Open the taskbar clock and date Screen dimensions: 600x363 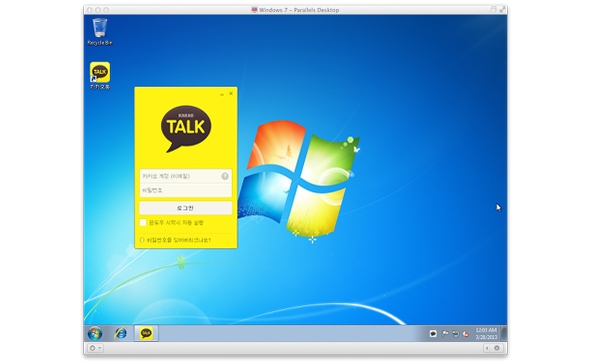click(486, 333)
